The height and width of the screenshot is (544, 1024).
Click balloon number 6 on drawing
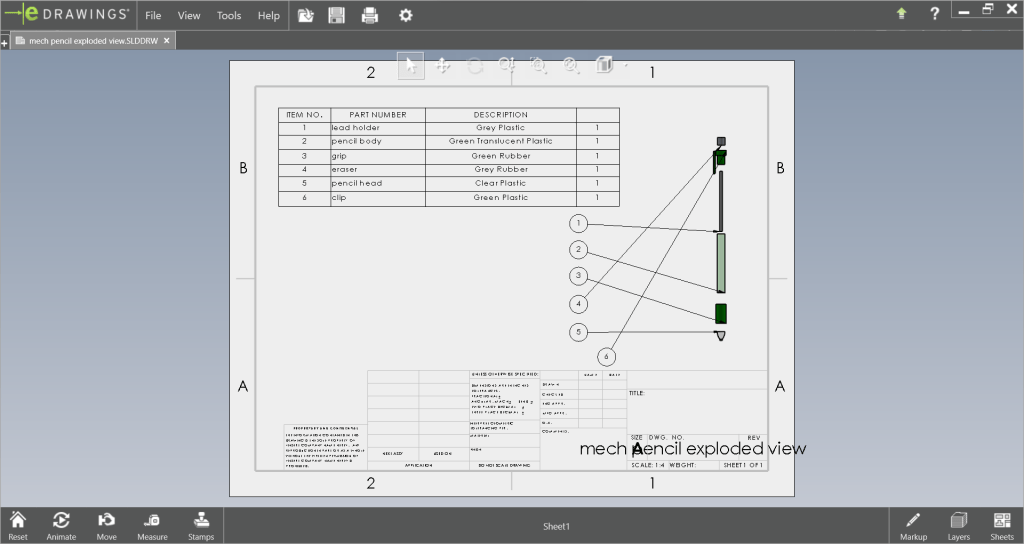(607, 356)
